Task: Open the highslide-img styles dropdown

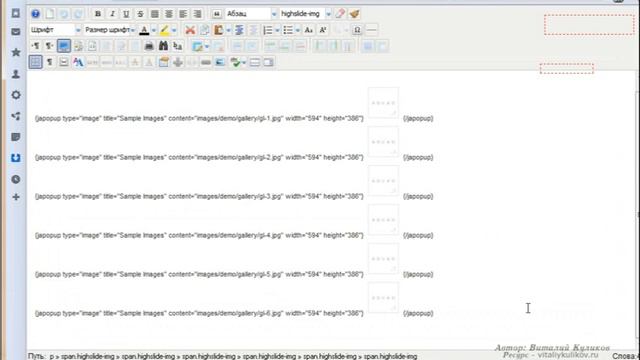Action: click(305, 14)
